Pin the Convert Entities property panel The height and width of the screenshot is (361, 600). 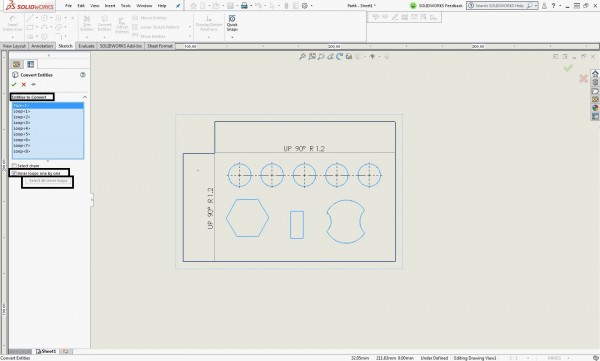click(33, 84)
